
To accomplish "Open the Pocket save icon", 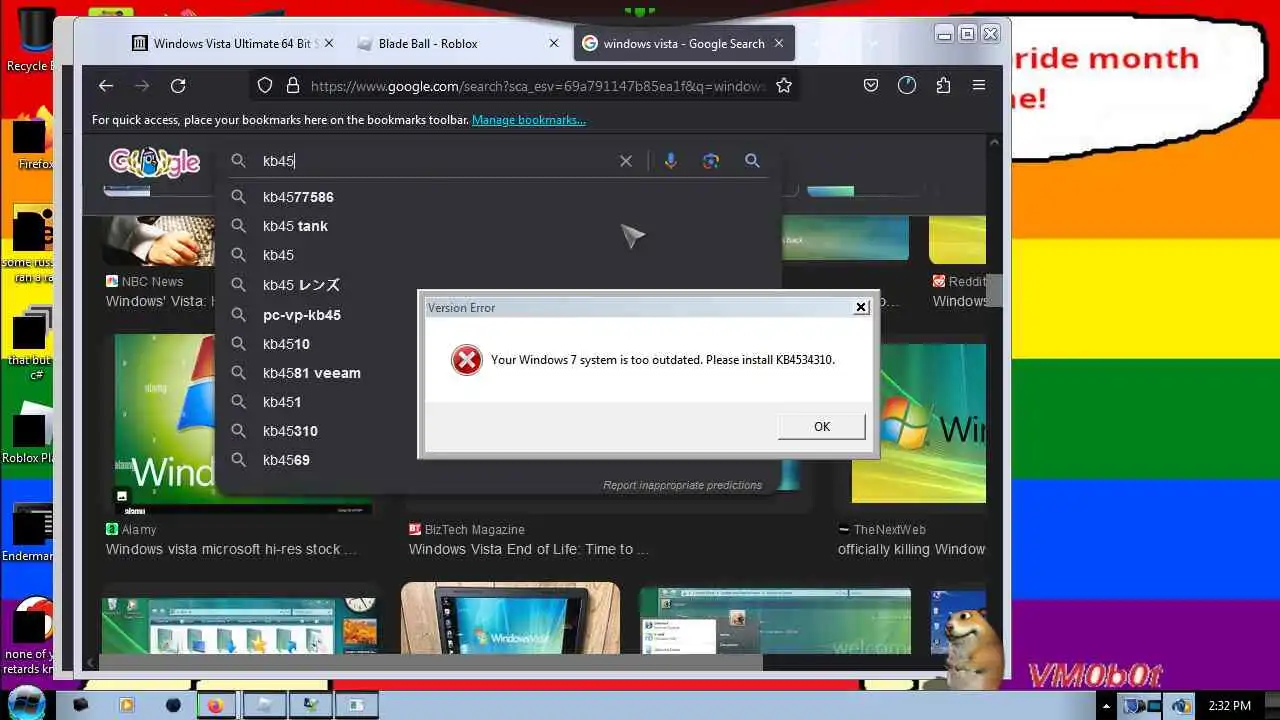I will coord(871,86).
